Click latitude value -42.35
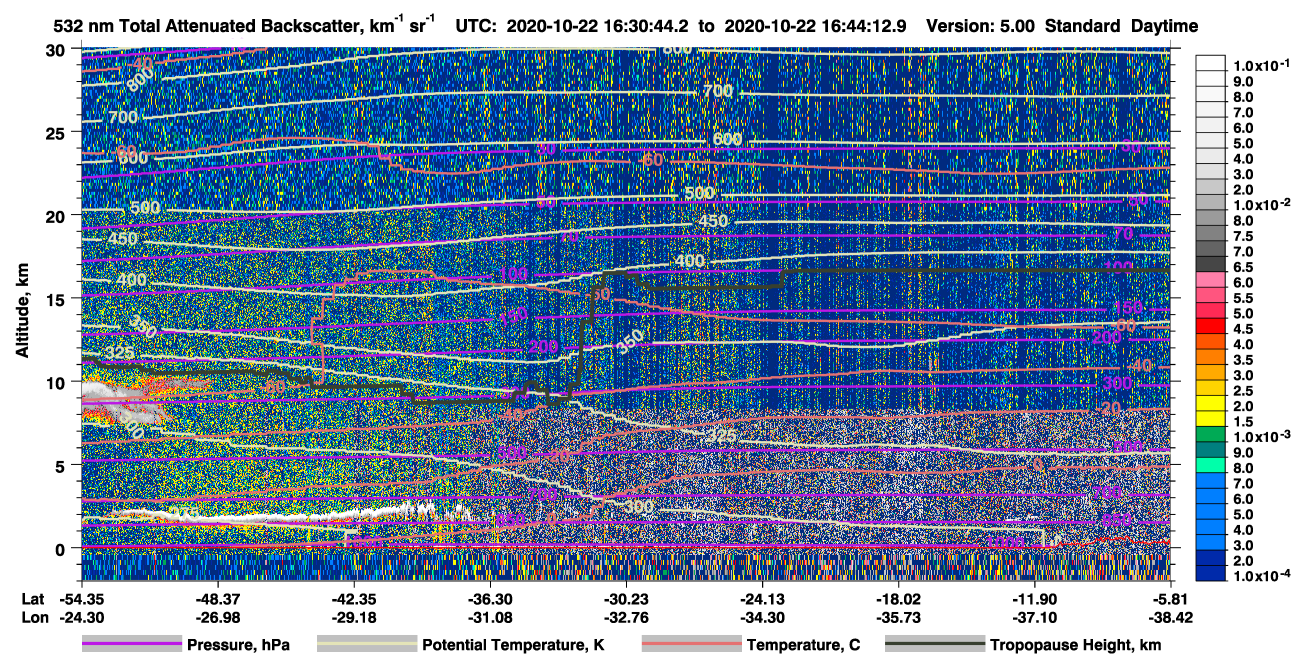Screen dimensions: 1300x667 click(353, 600)
